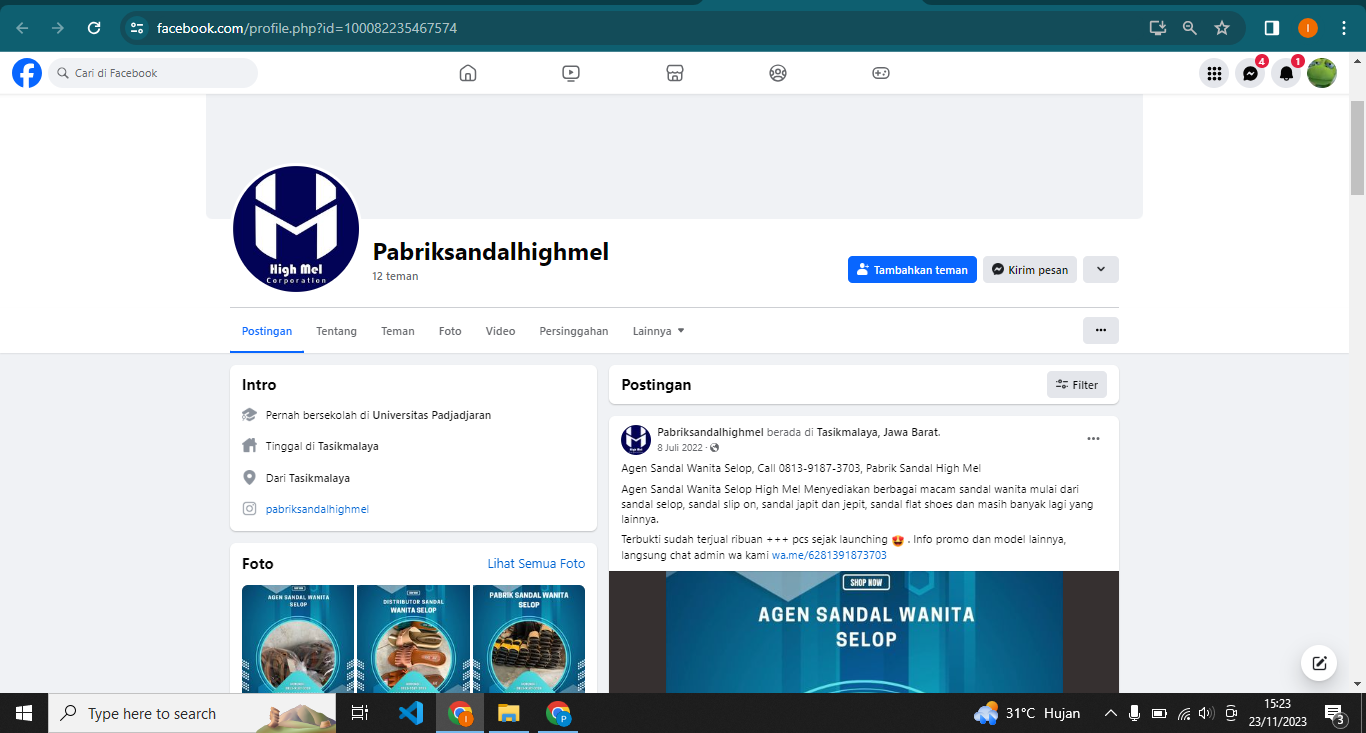Image resolution: width=1366 pixels, height=733 pixels.
Task: Open the Groups icon
Action: tap(778, 73)
